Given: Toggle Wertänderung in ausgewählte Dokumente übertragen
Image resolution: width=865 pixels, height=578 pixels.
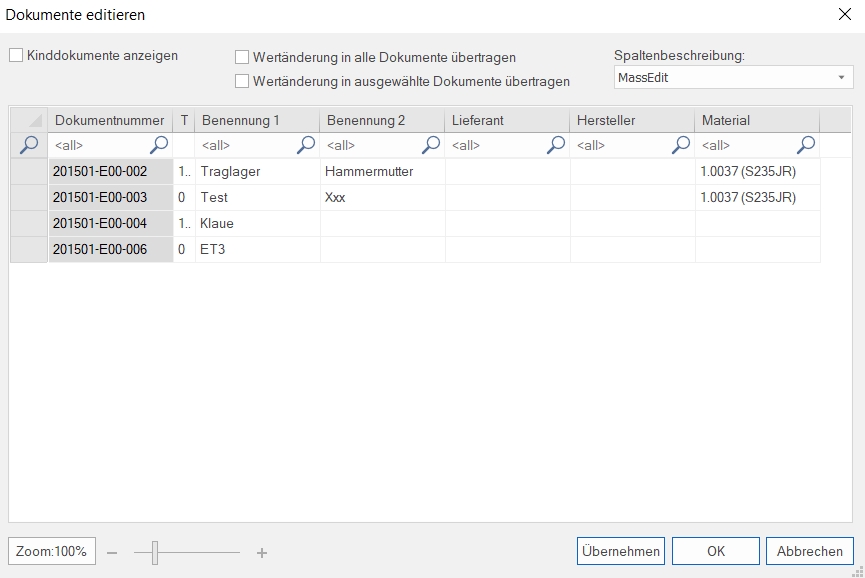Looking at the screenshot, I should tap(242, 81).
